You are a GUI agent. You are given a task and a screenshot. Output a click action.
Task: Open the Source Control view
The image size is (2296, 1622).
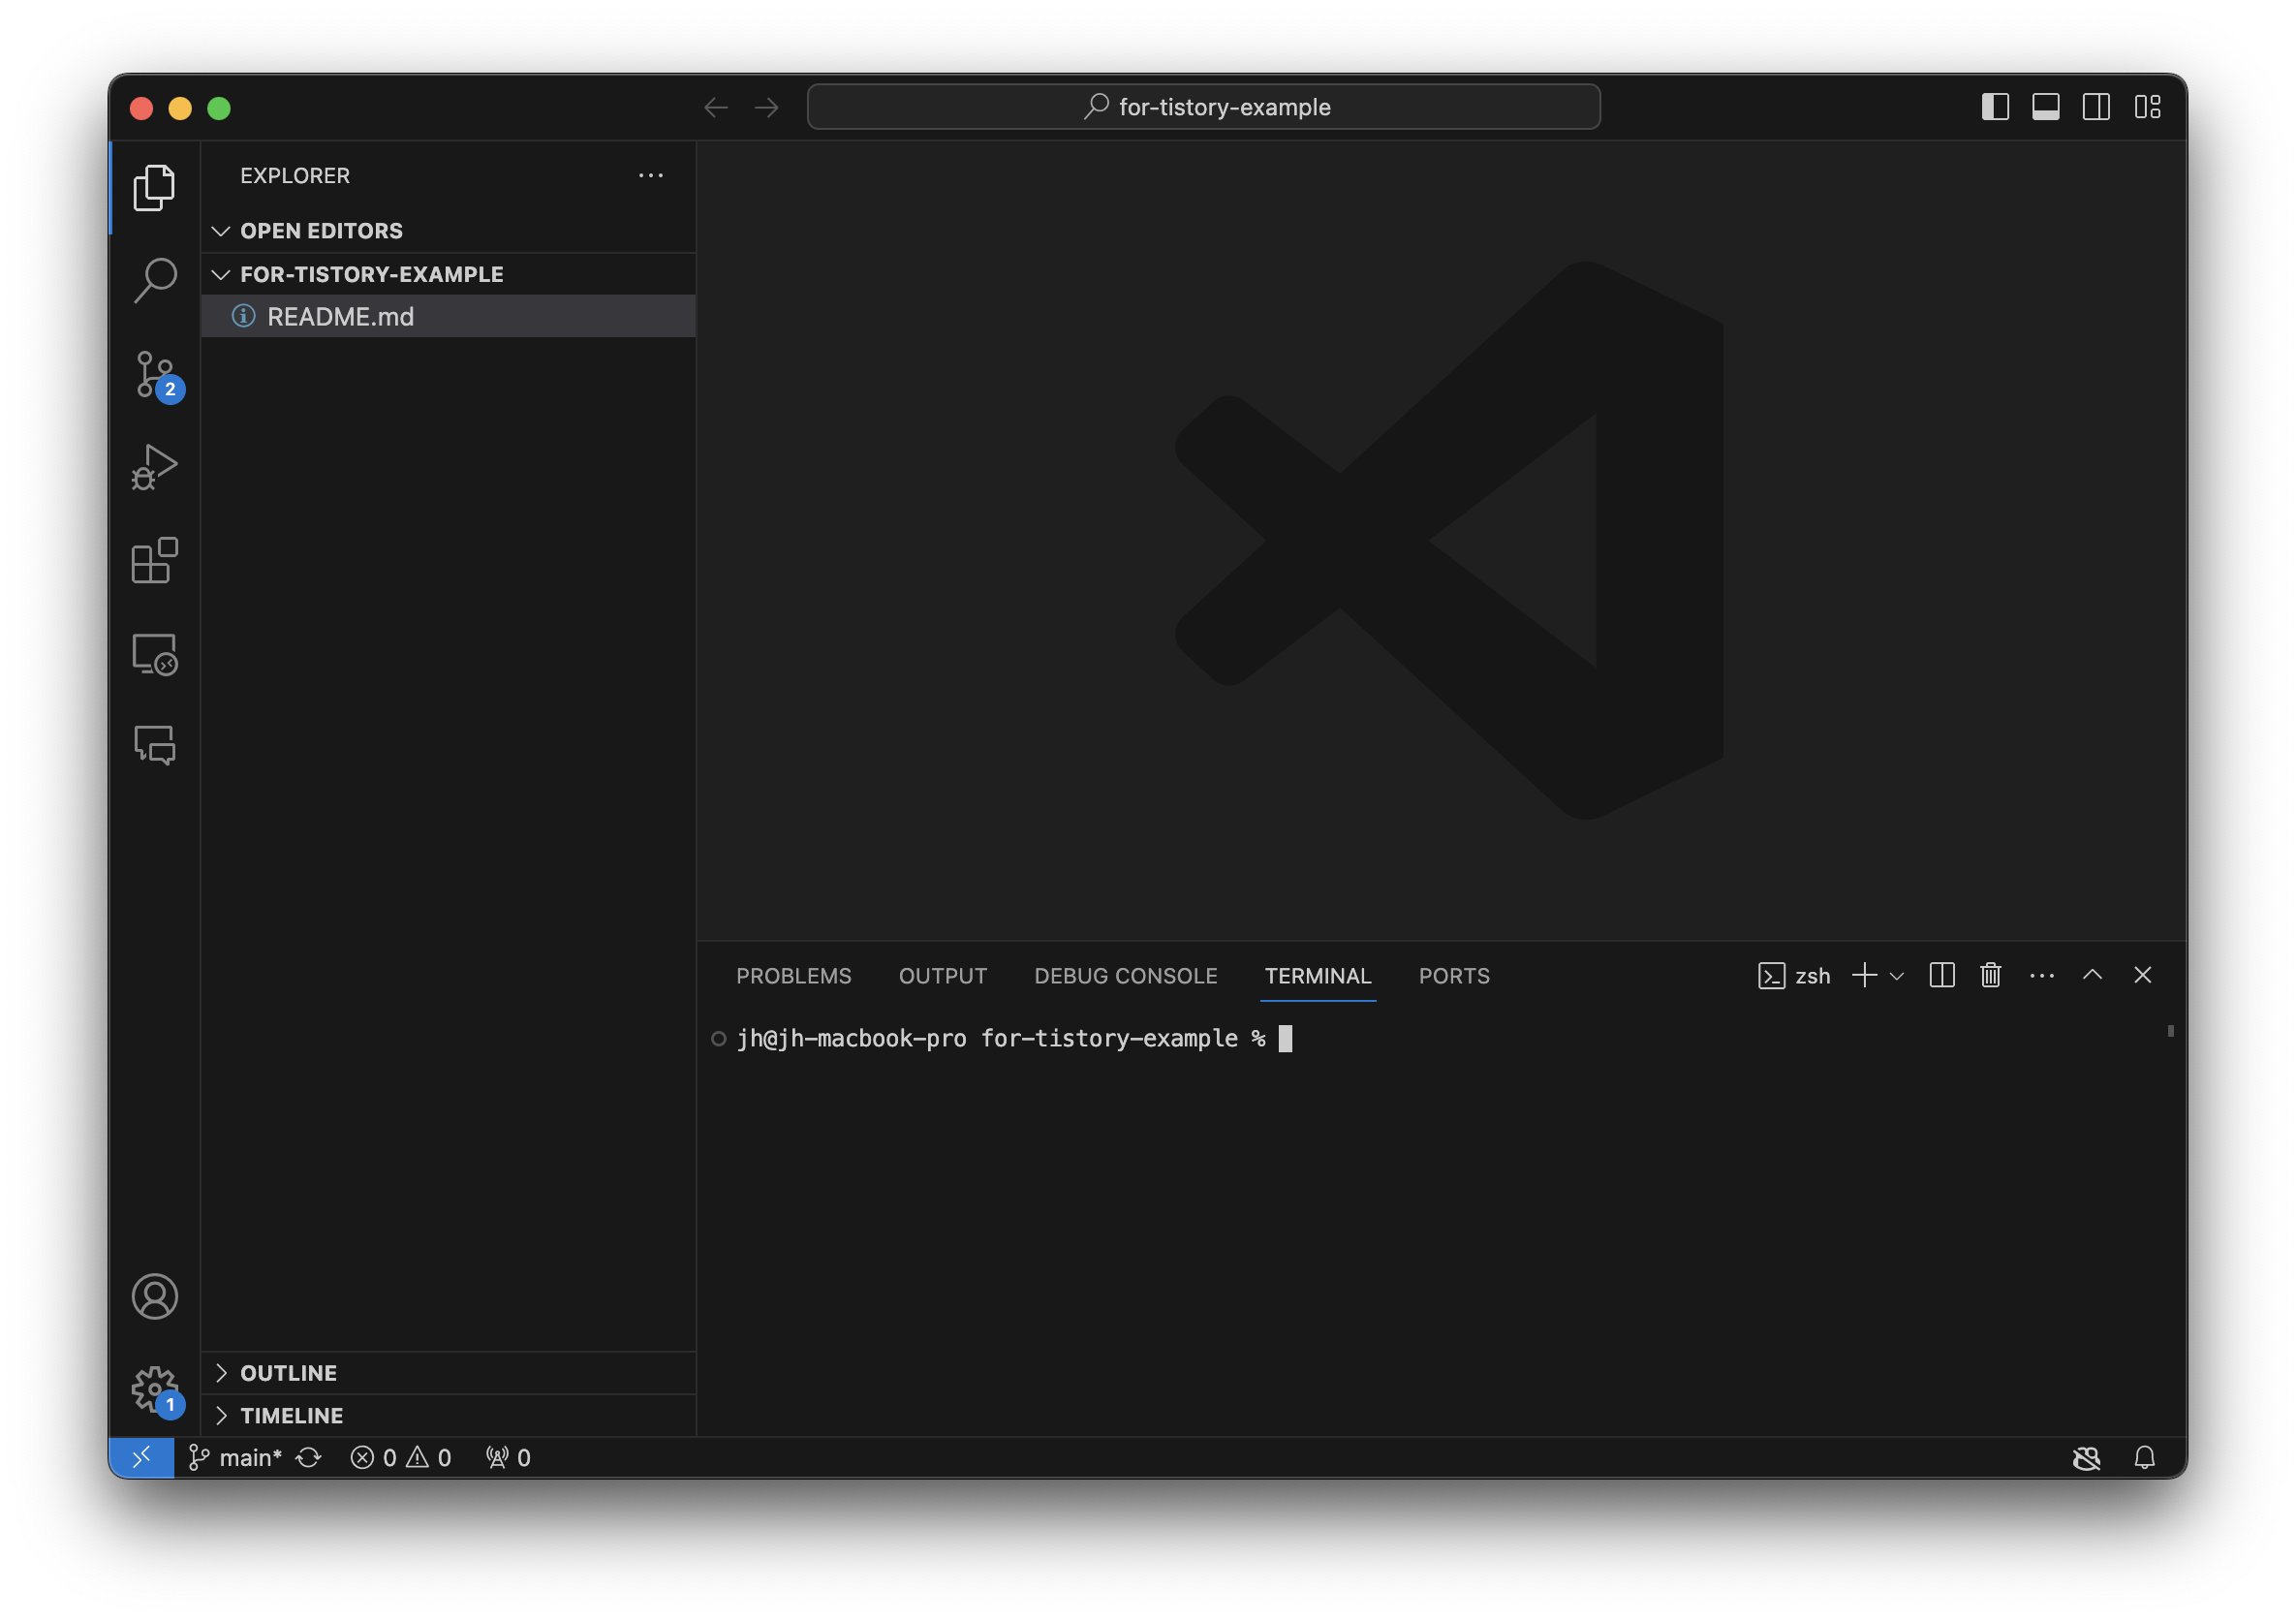tap(155, 375)
